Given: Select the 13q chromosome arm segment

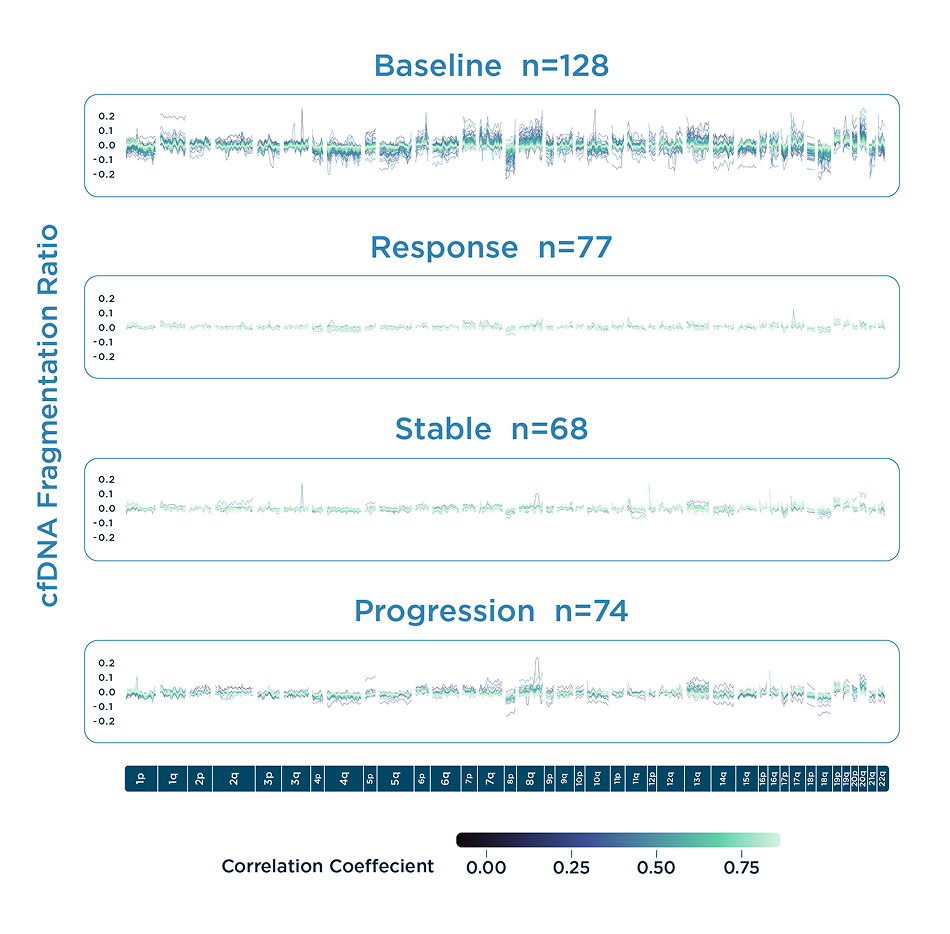Looking at the screenshot, I should (697, 779).
